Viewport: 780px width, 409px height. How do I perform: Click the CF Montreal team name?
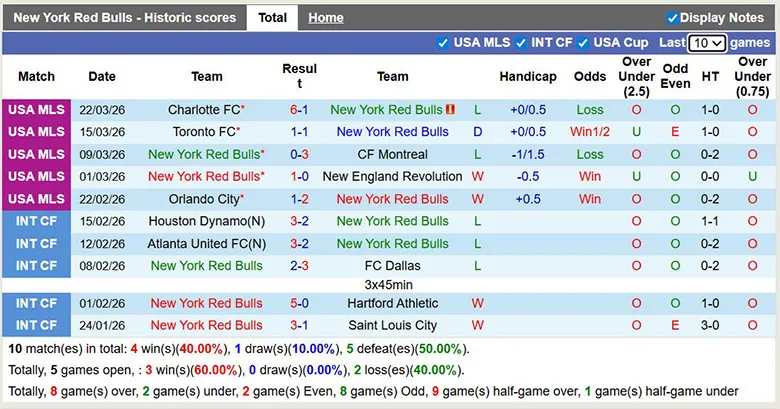[392, 154]
